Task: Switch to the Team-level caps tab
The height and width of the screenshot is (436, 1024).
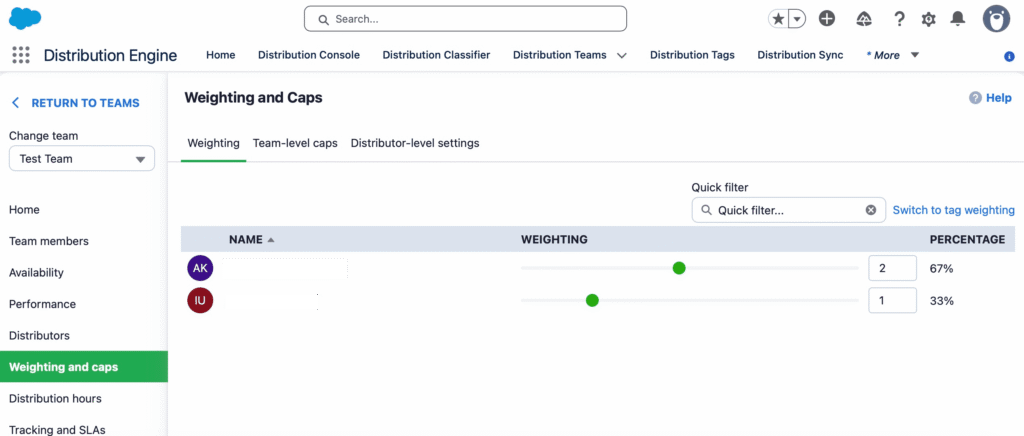Action: 295,143
